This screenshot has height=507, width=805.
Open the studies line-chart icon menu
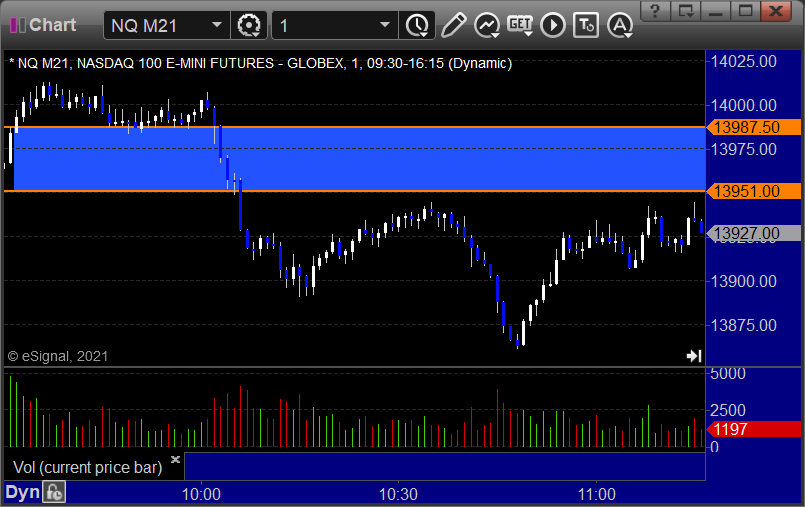click(x=487, y=25)
